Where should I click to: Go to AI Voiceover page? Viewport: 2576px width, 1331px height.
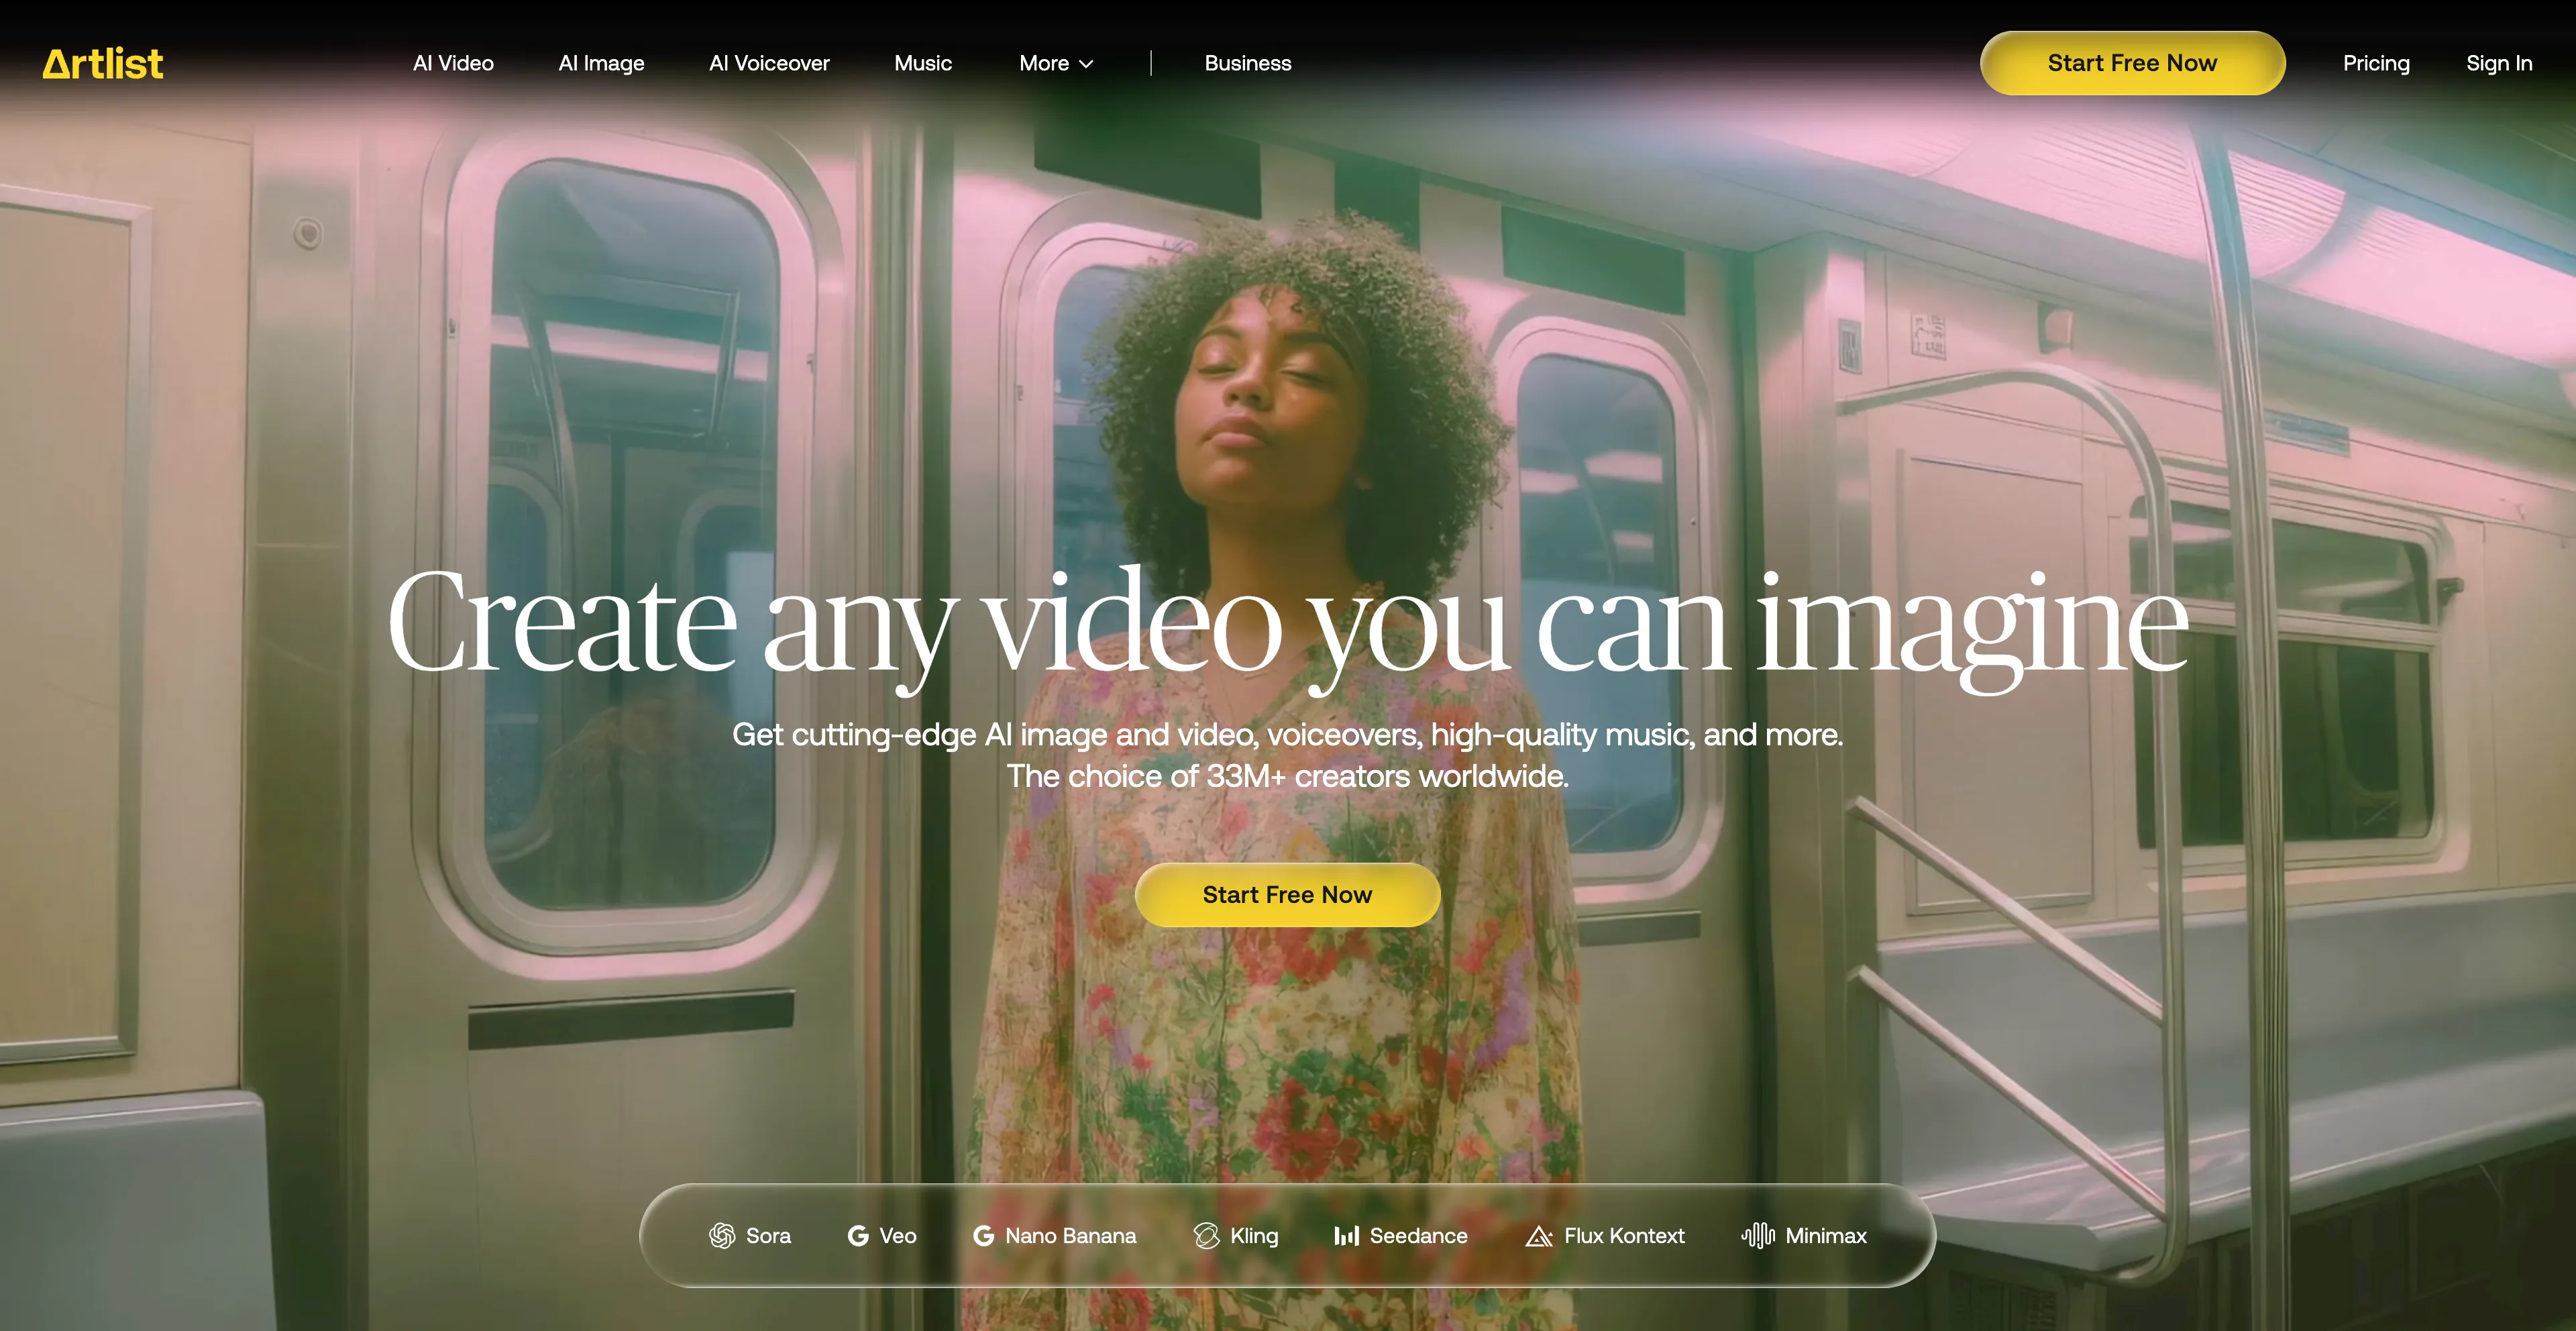point(769,63)
